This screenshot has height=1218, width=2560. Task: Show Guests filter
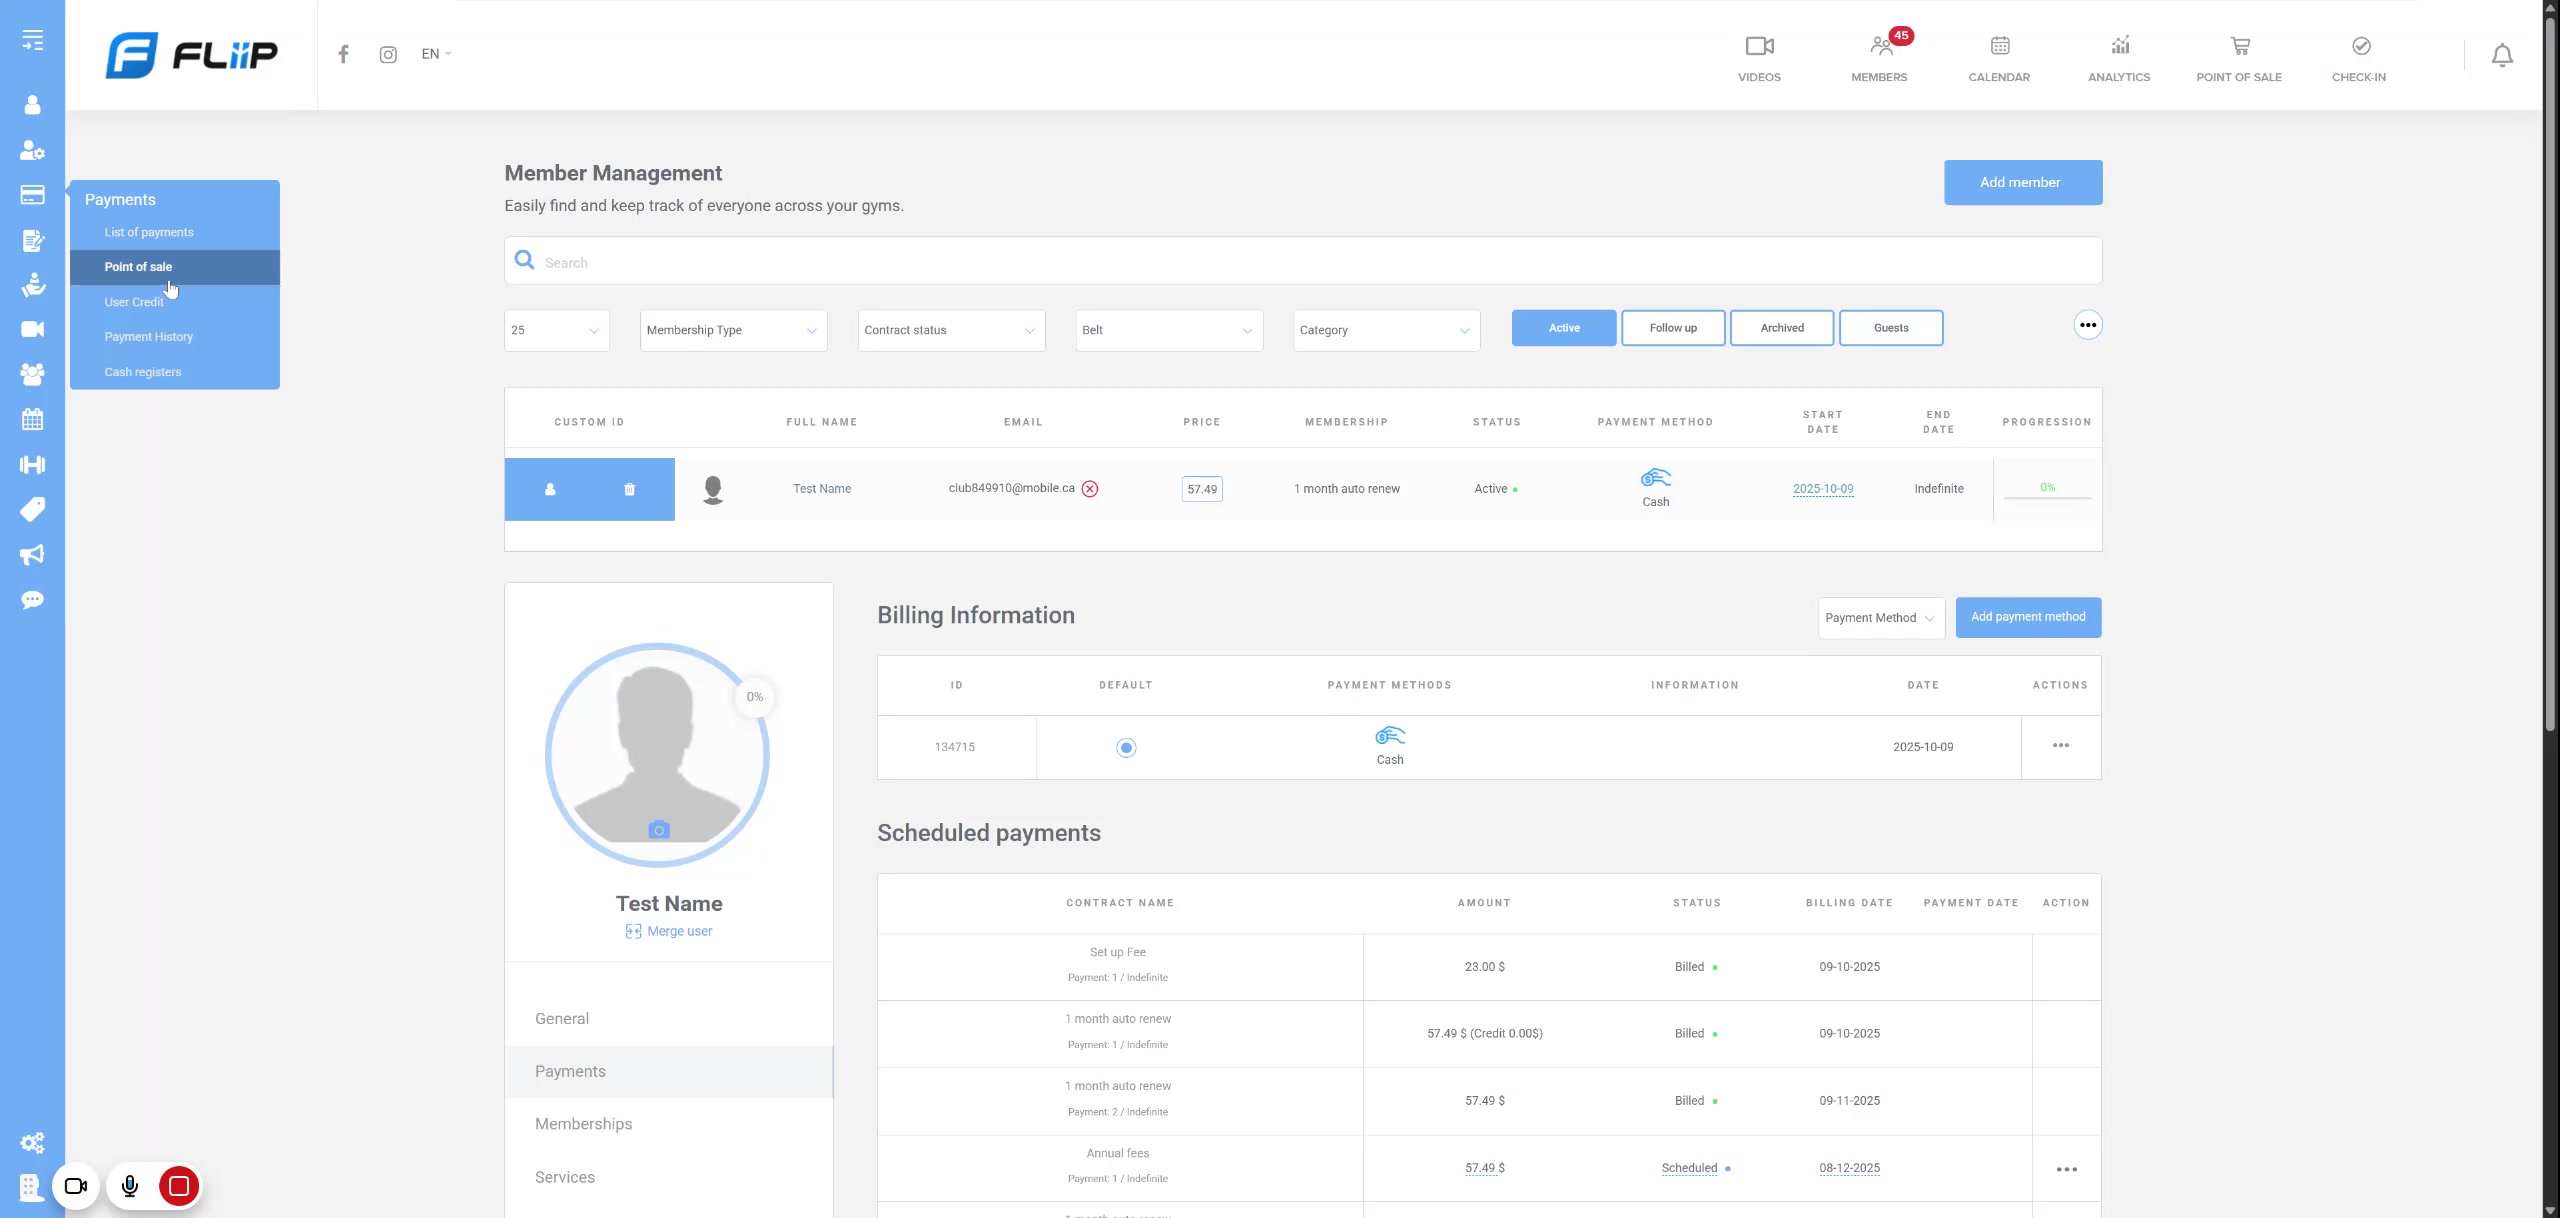point(1891,328)
